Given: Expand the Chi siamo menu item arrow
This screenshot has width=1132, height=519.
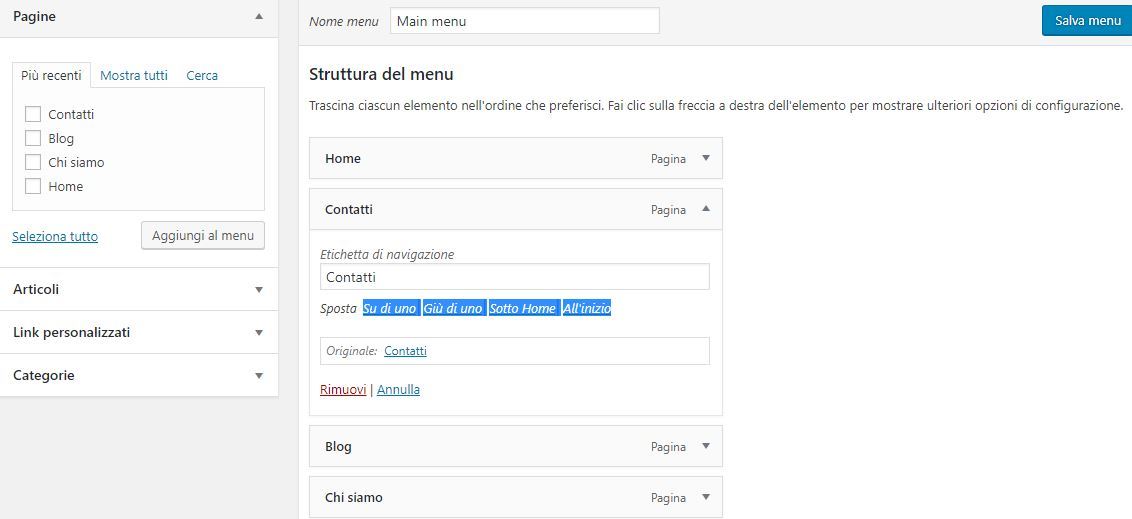Looking at the screenshot, I should (x=706, y=497).
